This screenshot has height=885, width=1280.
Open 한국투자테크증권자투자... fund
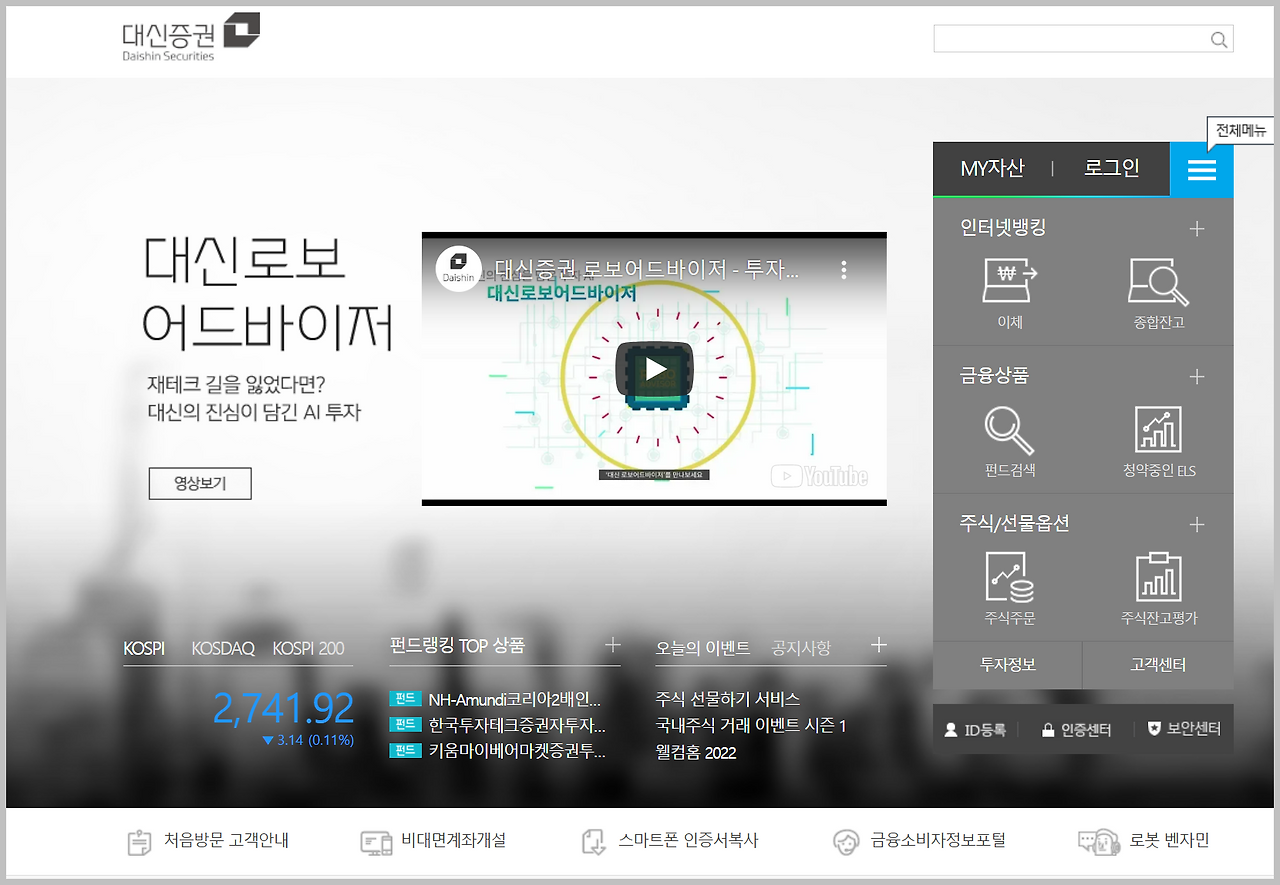(x=516, y=725)
